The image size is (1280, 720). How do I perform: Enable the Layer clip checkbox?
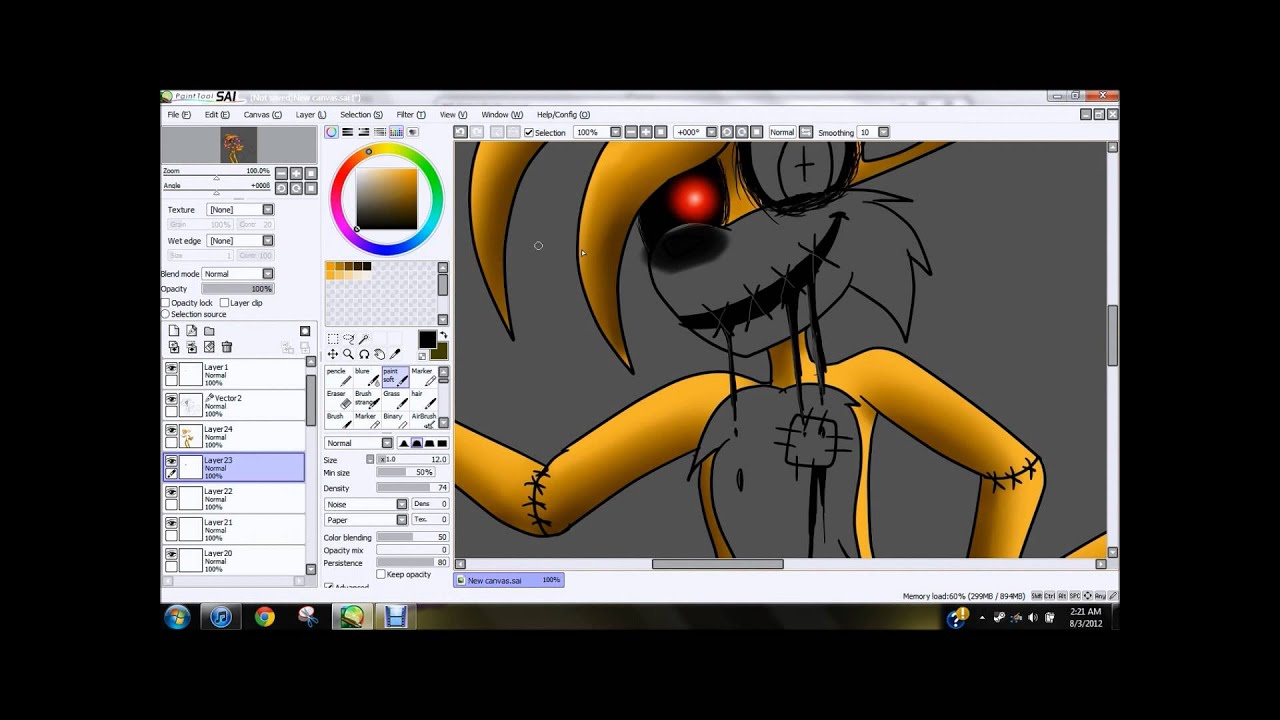[x=225, y=303]
